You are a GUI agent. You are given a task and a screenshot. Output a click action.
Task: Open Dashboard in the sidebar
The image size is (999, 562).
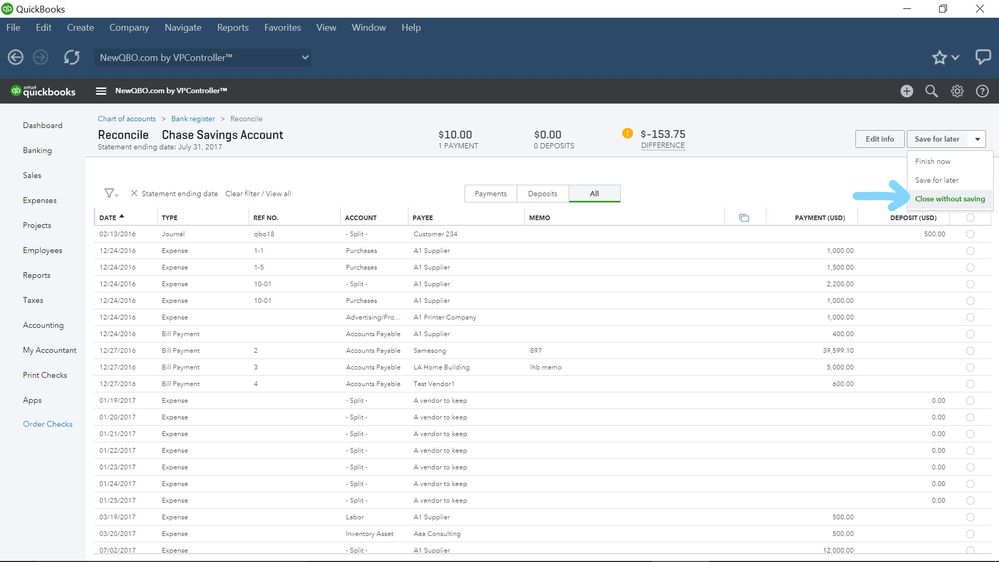tap(43, 125)
